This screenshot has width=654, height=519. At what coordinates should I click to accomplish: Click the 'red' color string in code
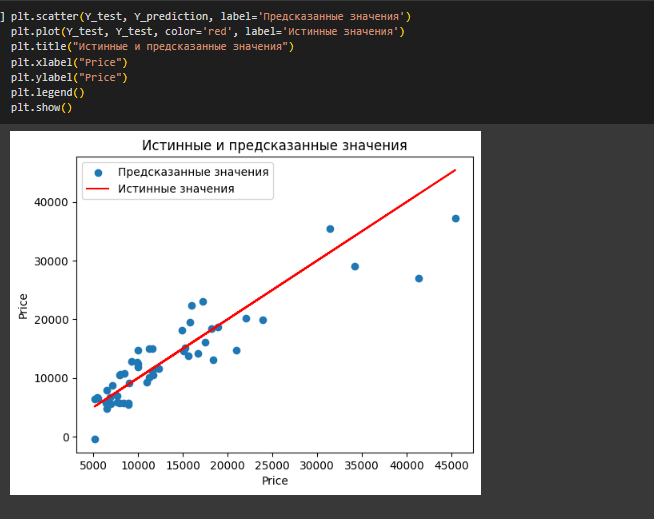217,32
